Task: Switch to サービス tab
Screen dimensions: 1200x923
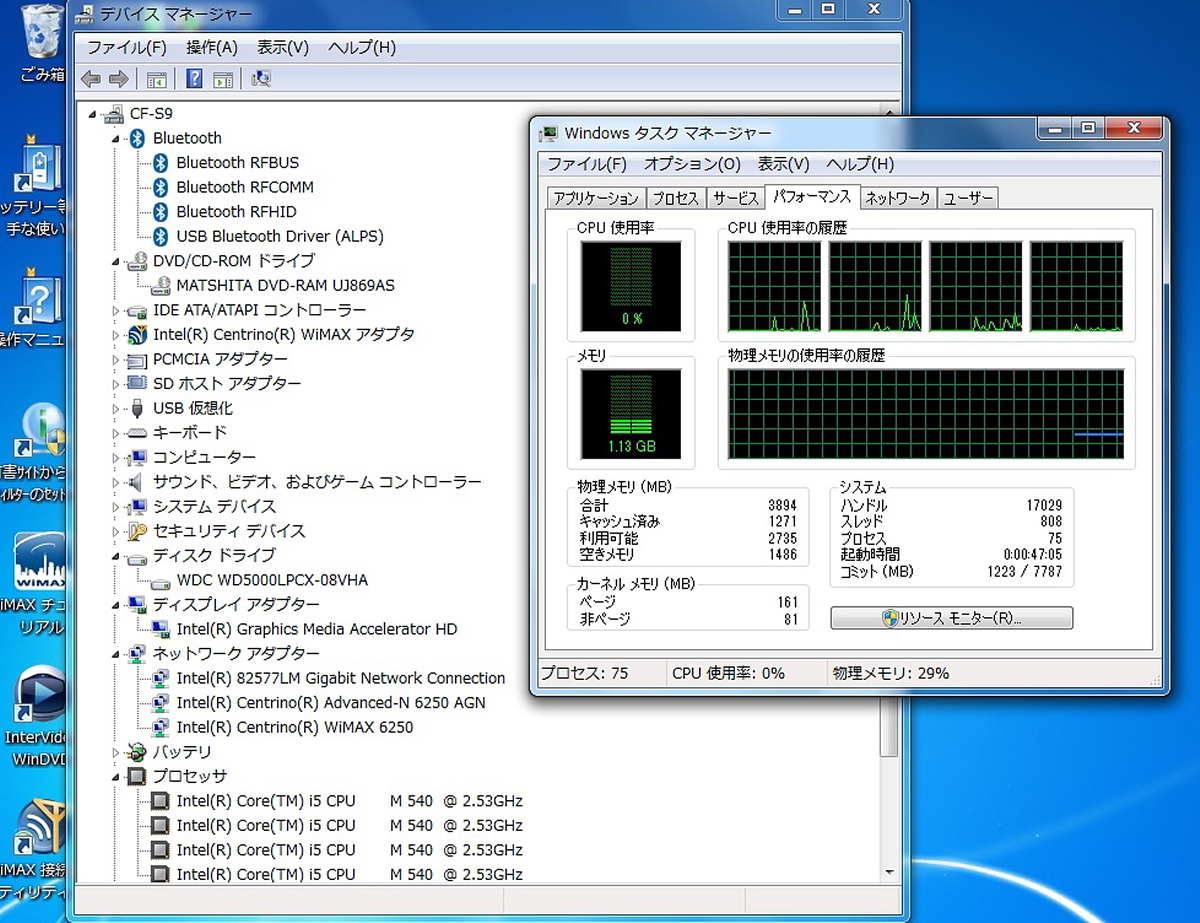Action: coord(736,198)
